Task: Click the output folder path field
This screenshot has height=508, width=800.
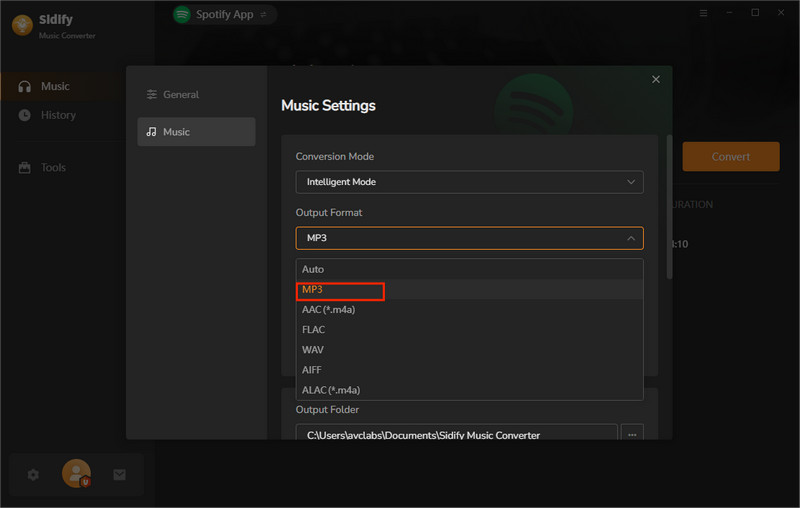Action: [x=457, y=432]
